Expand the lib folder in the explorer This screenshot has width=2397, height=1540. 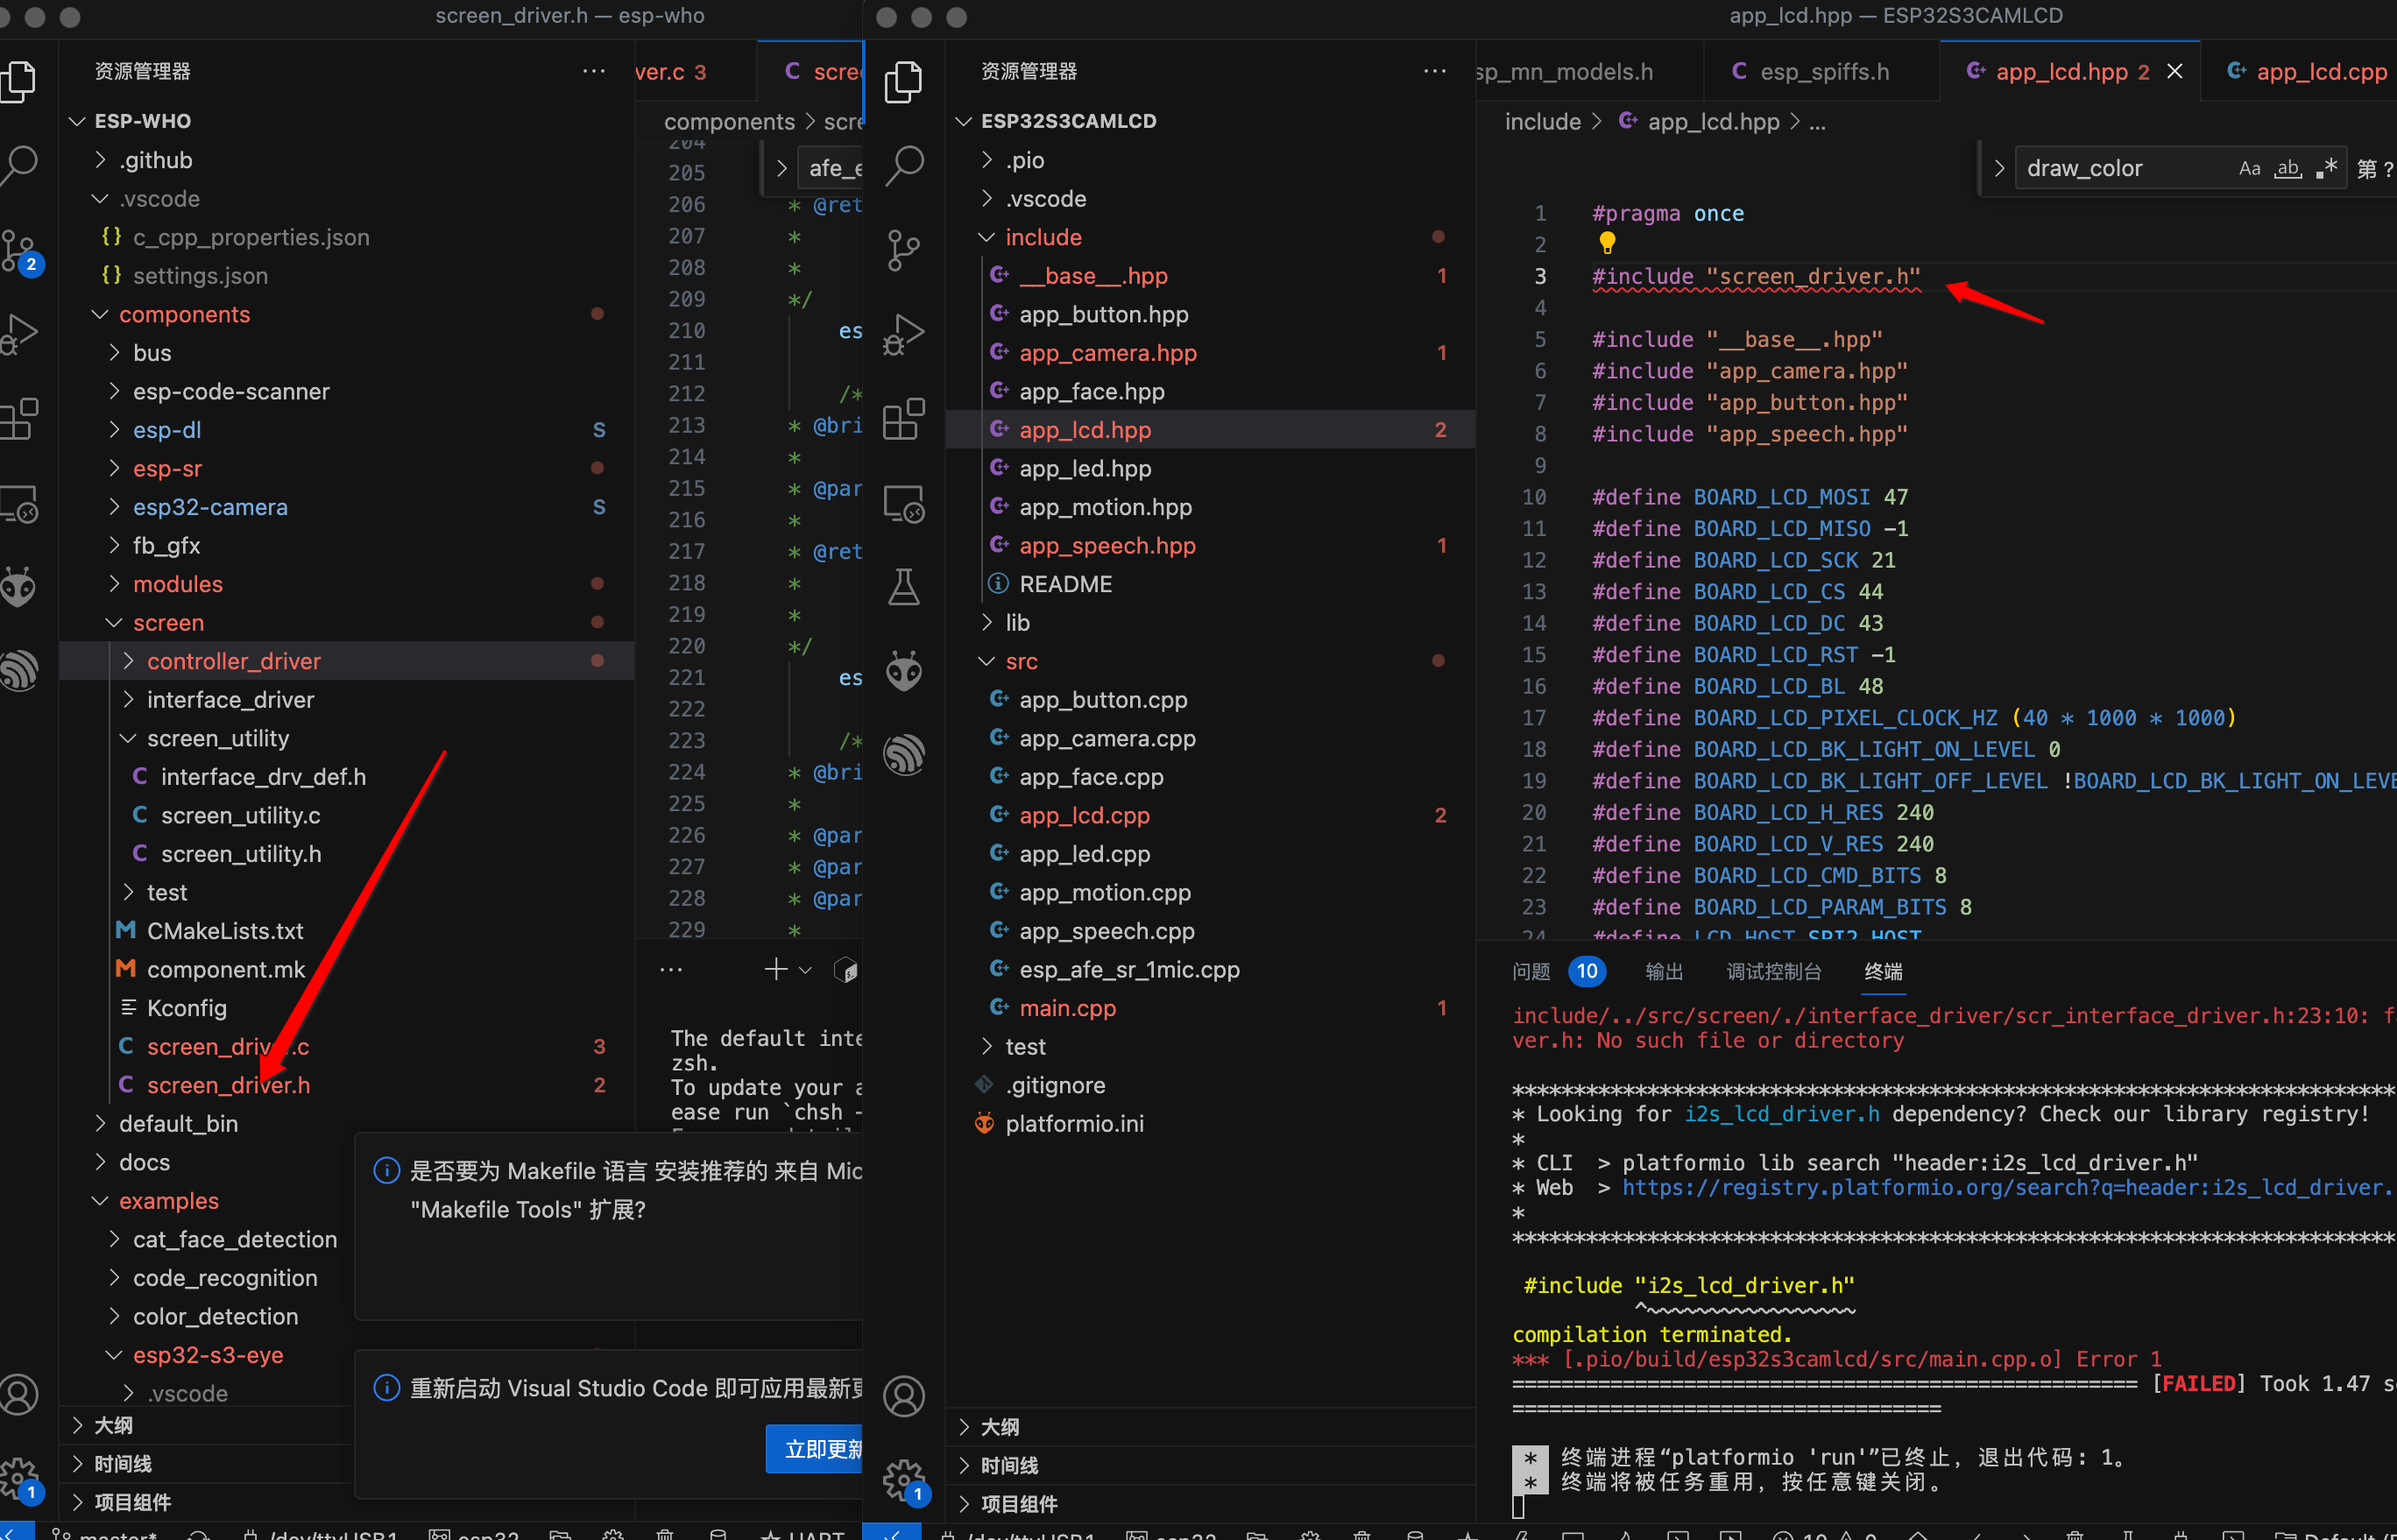[1017, 622]
